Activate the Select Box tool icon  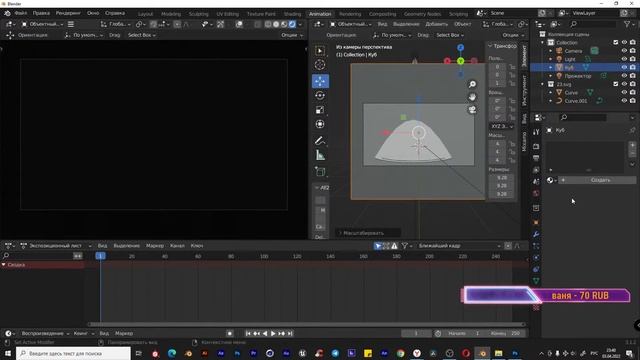(320, 51)
